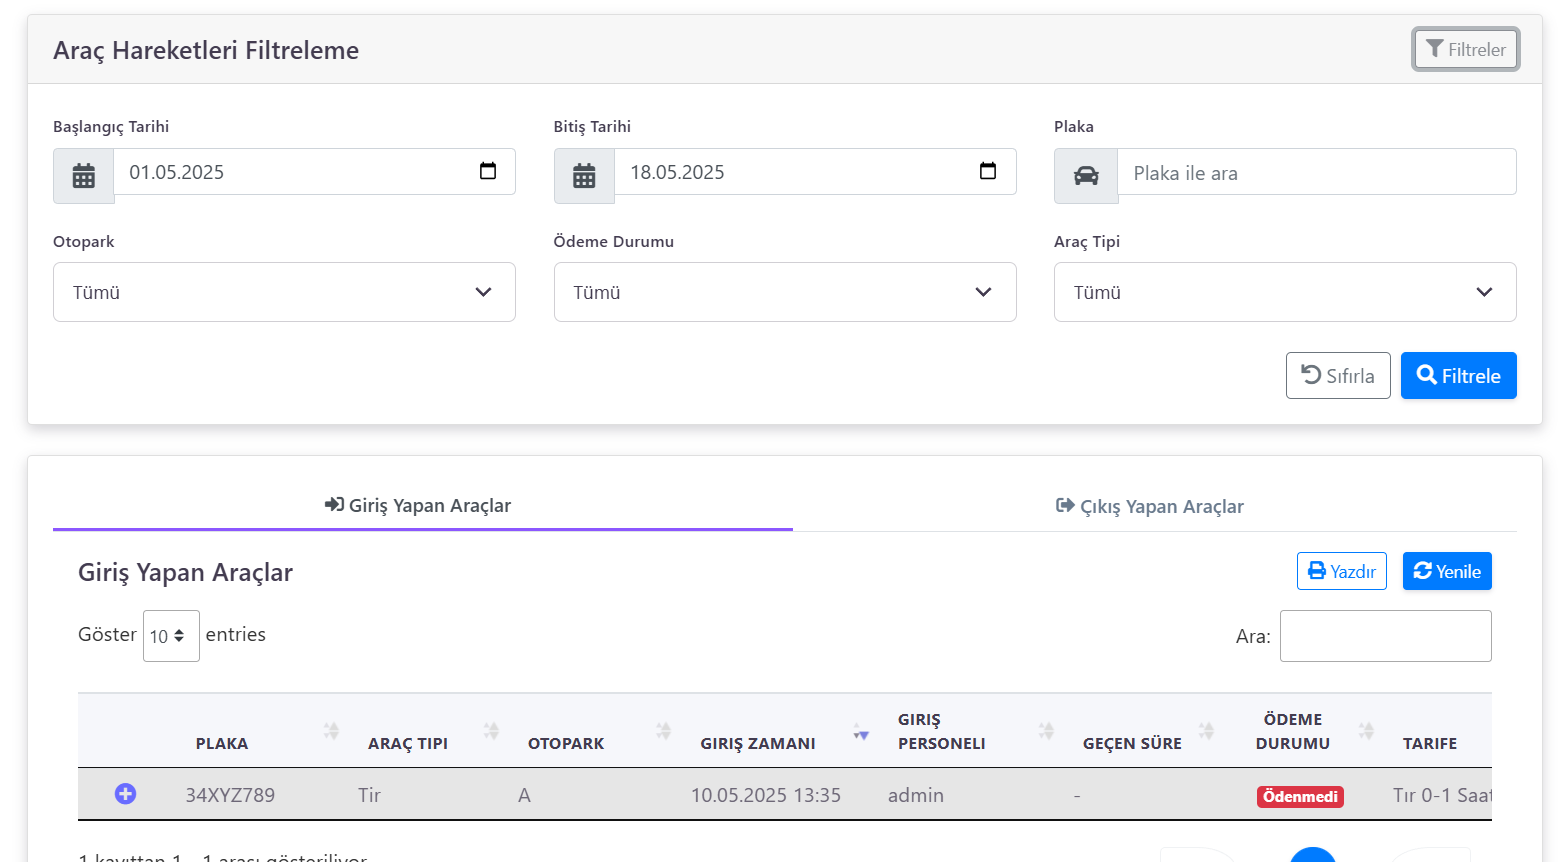Sort table by Plaka column
Viewport: 1567px width, 862px height.
pos(222,743)
